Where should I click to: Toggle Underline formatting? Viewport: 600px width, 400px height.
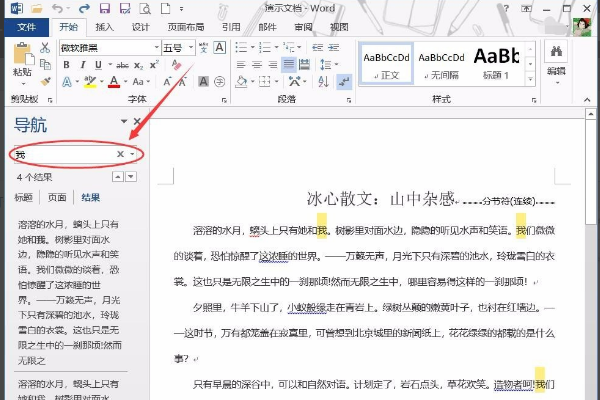(x=98, y=65)
